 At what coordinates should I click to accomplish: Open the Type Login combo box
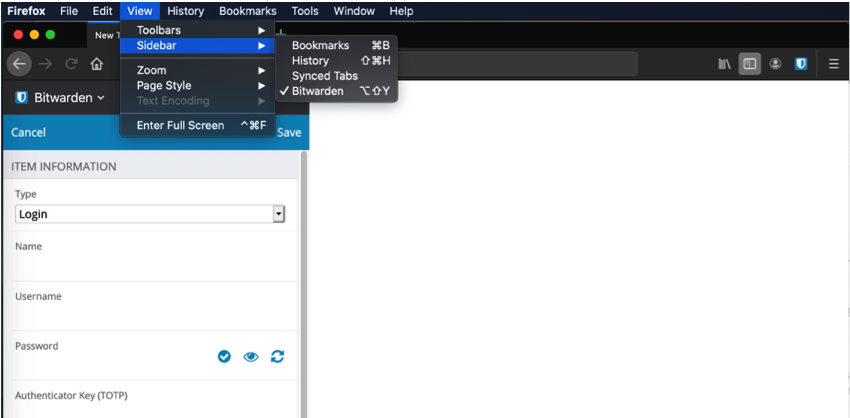(150, 214)
